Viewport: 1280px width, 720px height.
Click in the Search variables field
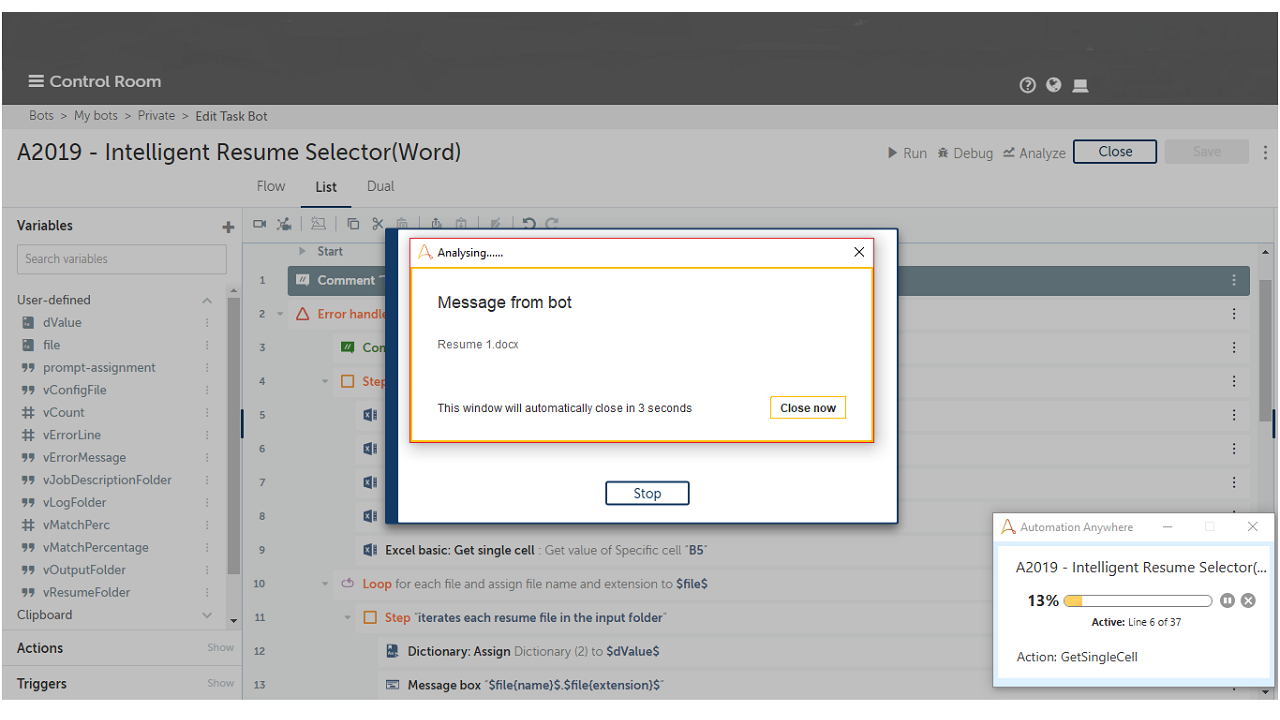pos(122,259)
